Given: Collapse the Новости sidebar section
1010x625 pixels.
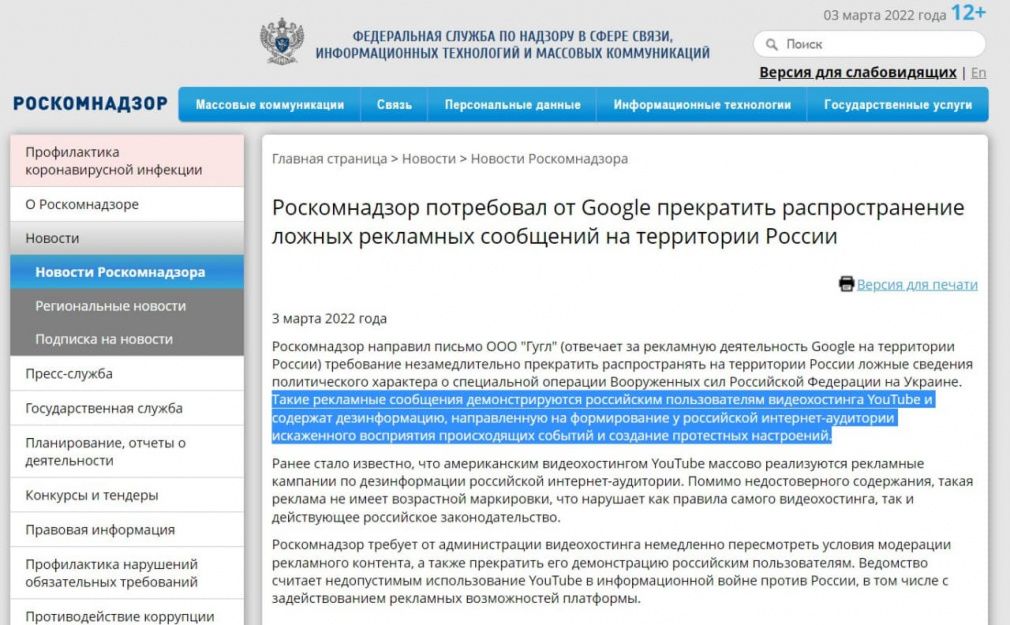Looking at the screenshot, I should tap(52, 238).
